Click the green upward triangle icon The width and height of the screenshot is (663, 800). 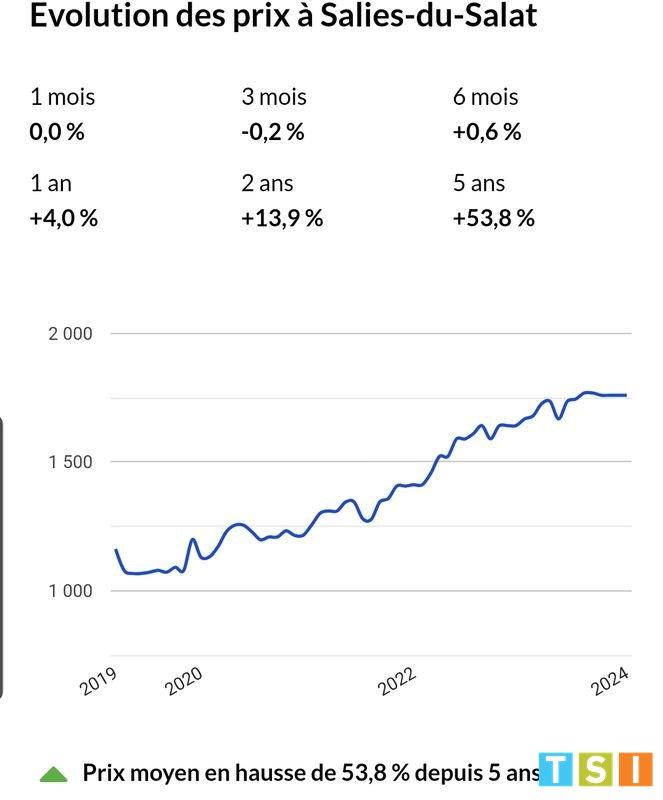(x=53, y=773)
